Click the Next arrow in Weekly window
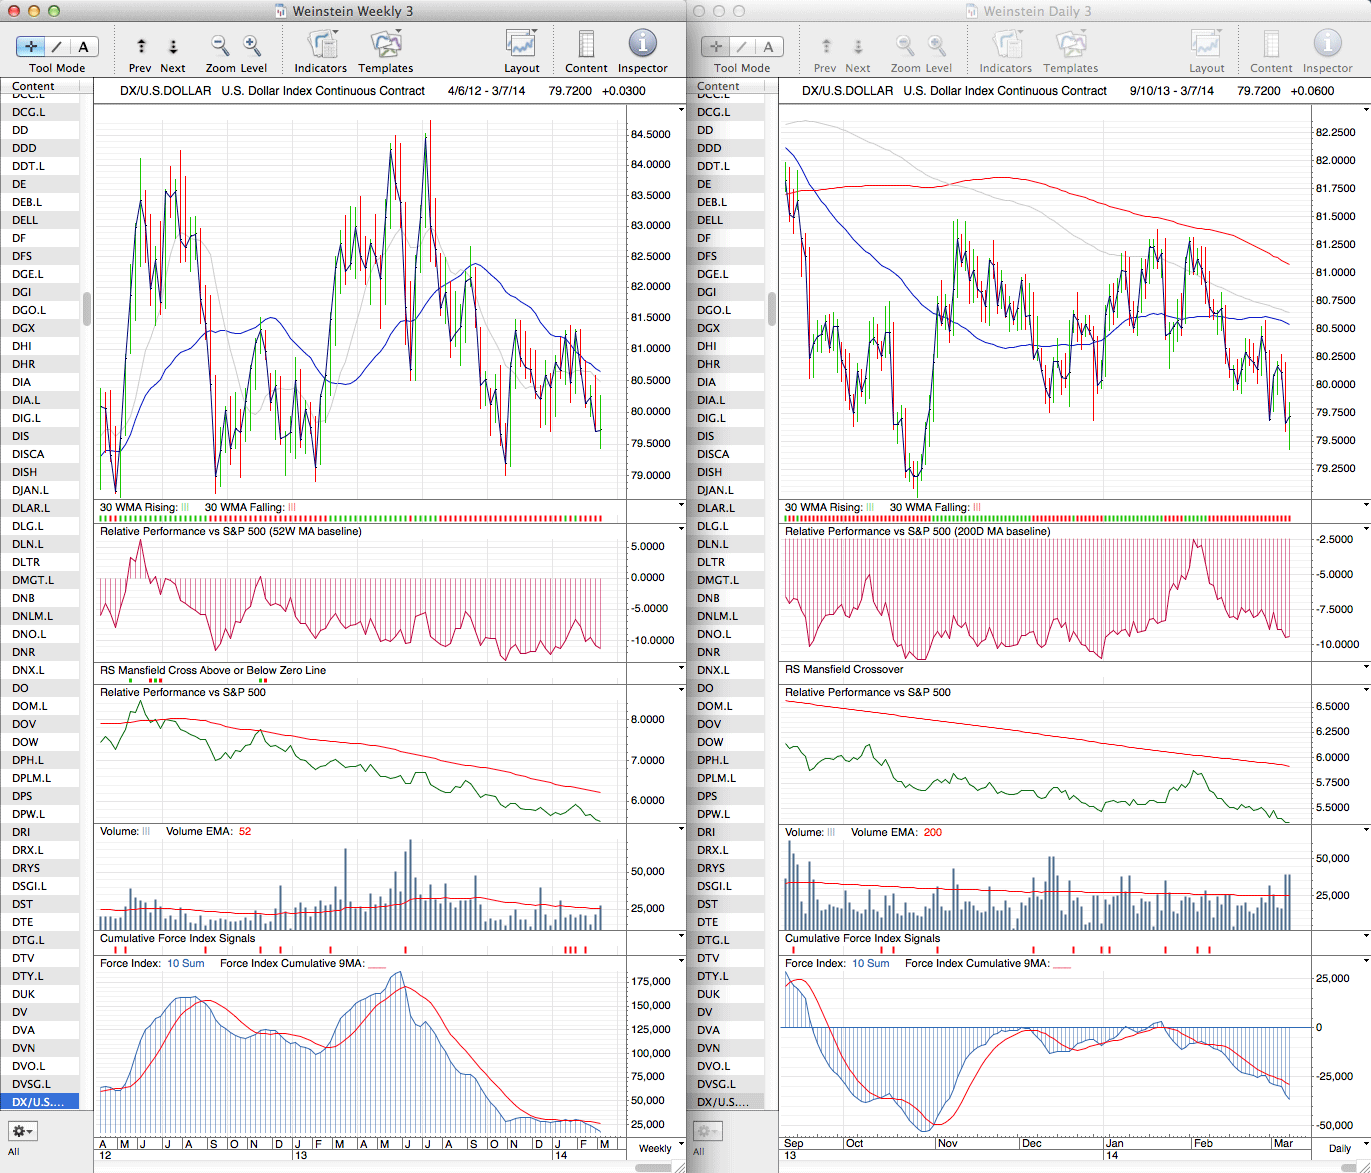 click(x=173, y=46)
